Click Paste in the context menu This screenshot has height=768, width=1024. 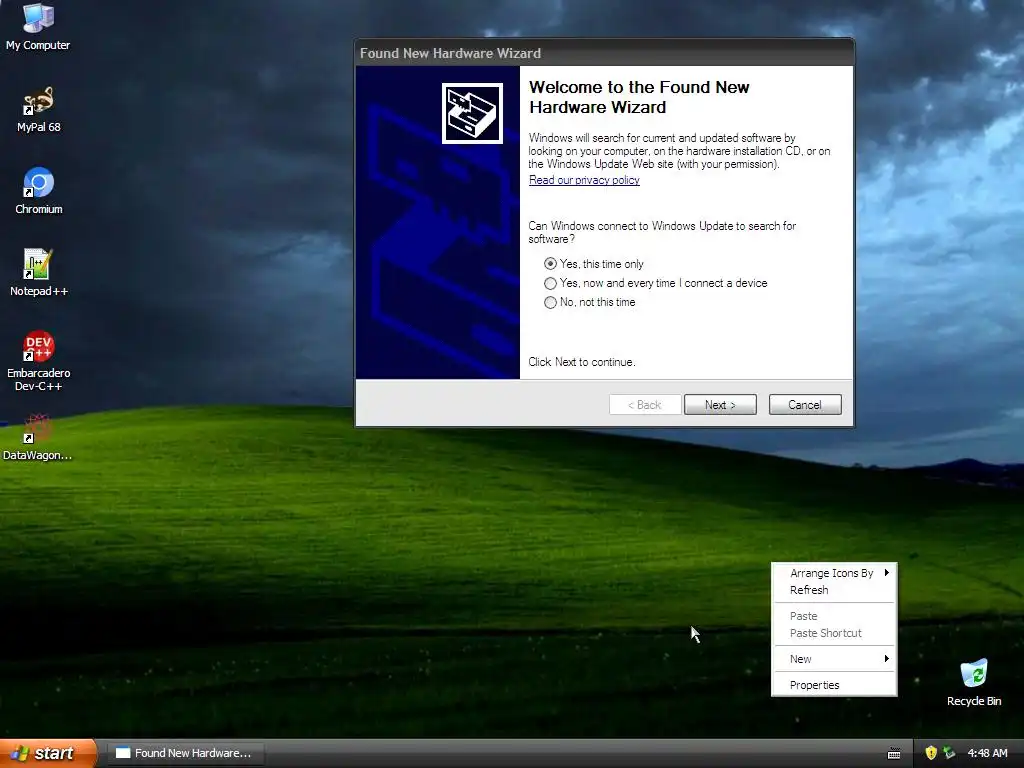click(834, 616)
